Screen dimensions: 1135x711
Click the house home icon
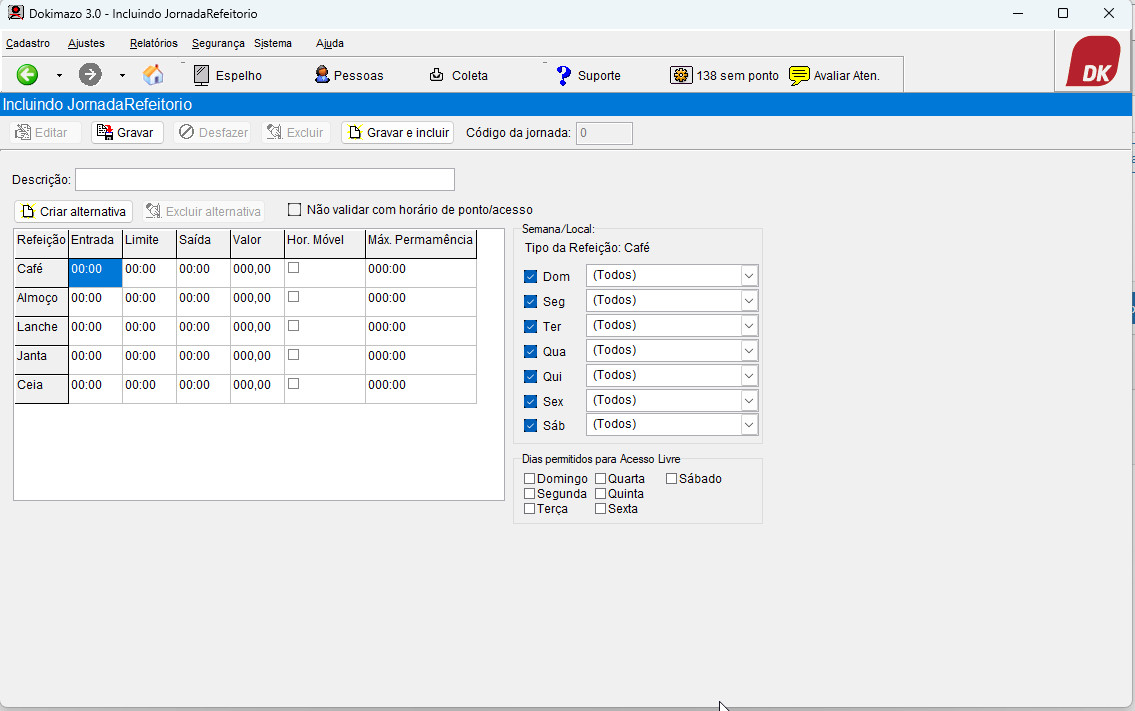click(153, 75)
